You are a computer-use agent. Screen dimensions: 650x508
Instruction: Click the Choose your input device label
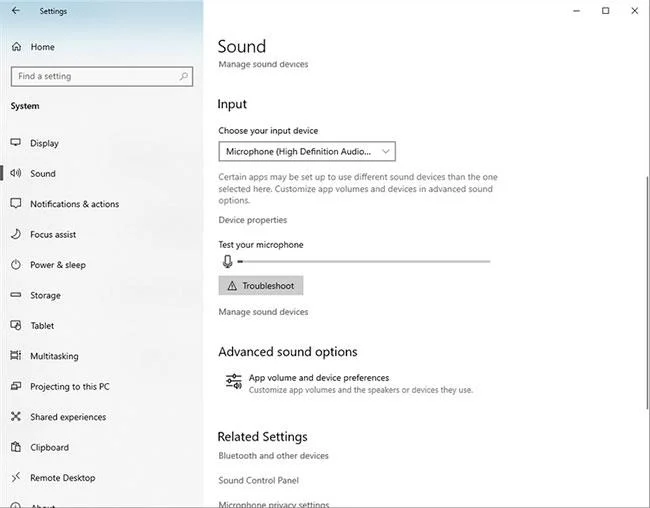tap(268, 131)
